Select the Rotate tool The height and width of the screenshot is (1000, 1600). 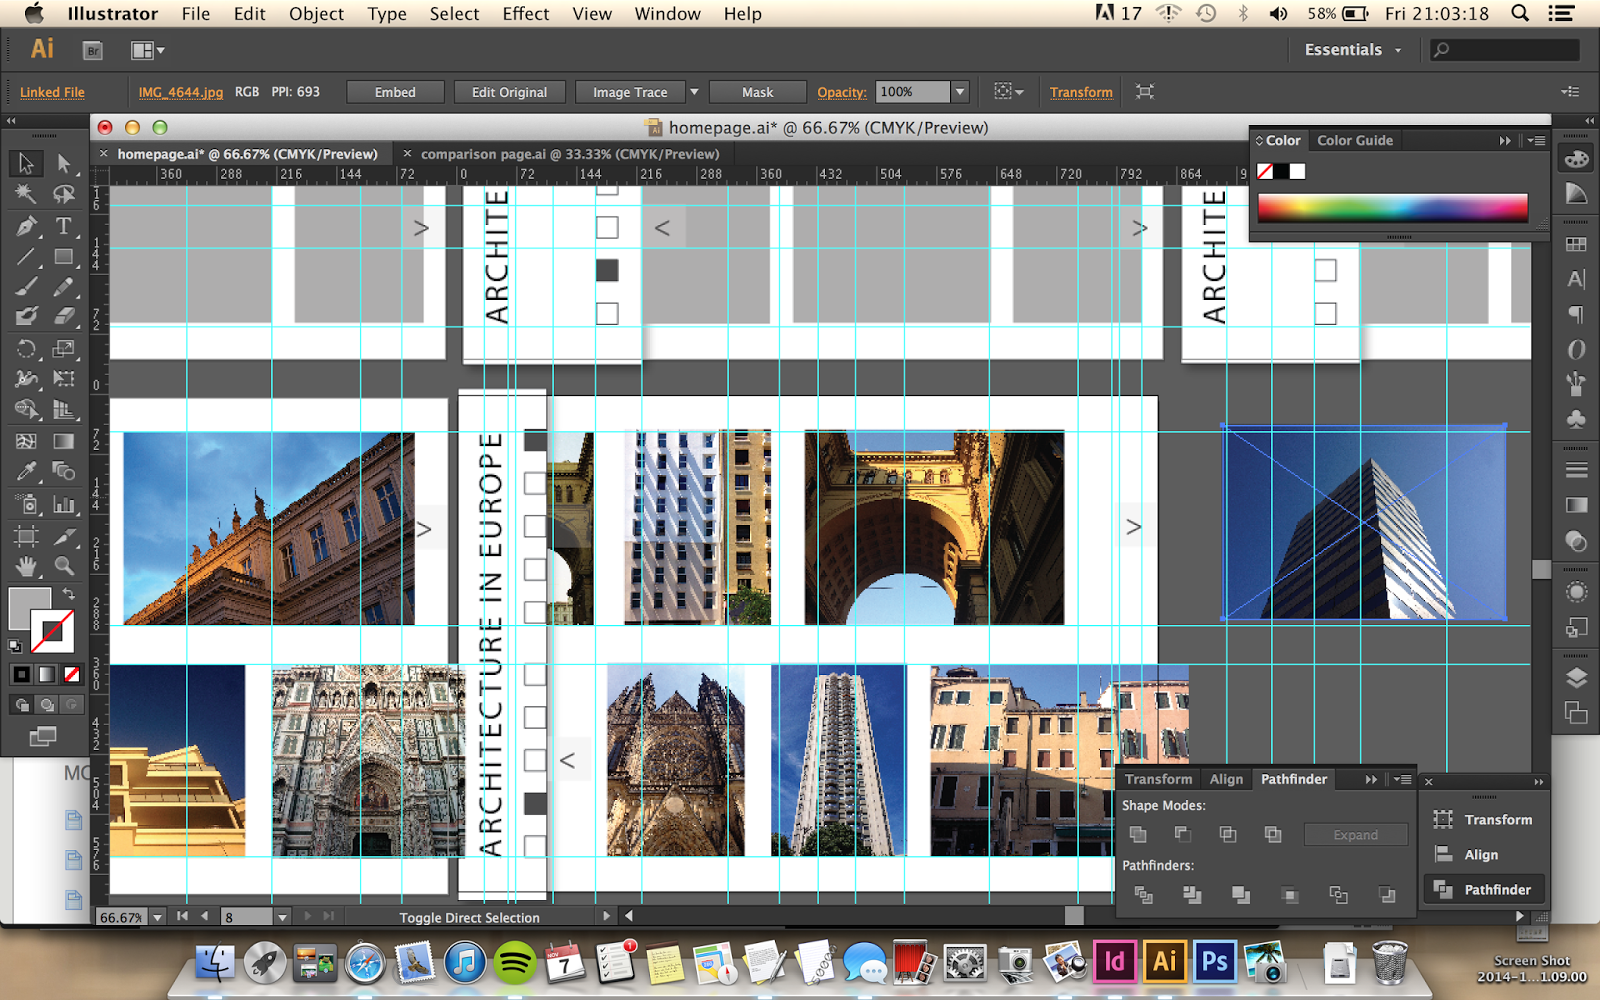click(26, 349)
